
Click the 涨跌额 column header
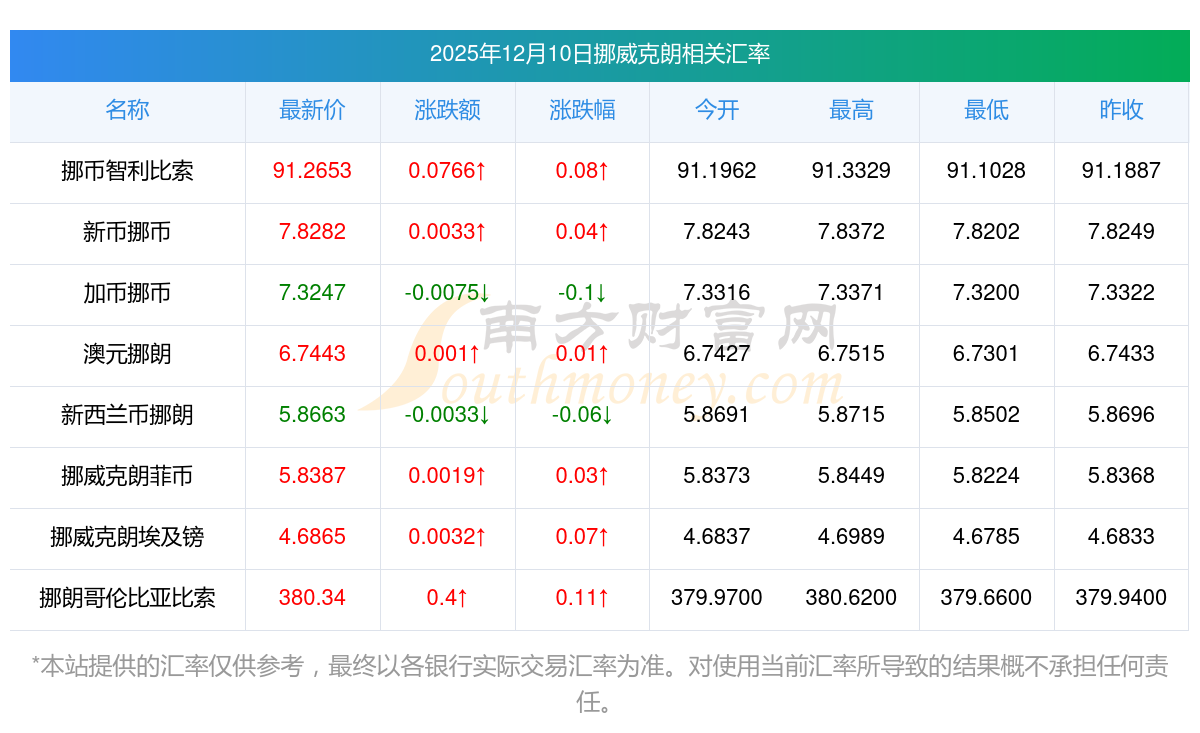(x=447, y=111)
